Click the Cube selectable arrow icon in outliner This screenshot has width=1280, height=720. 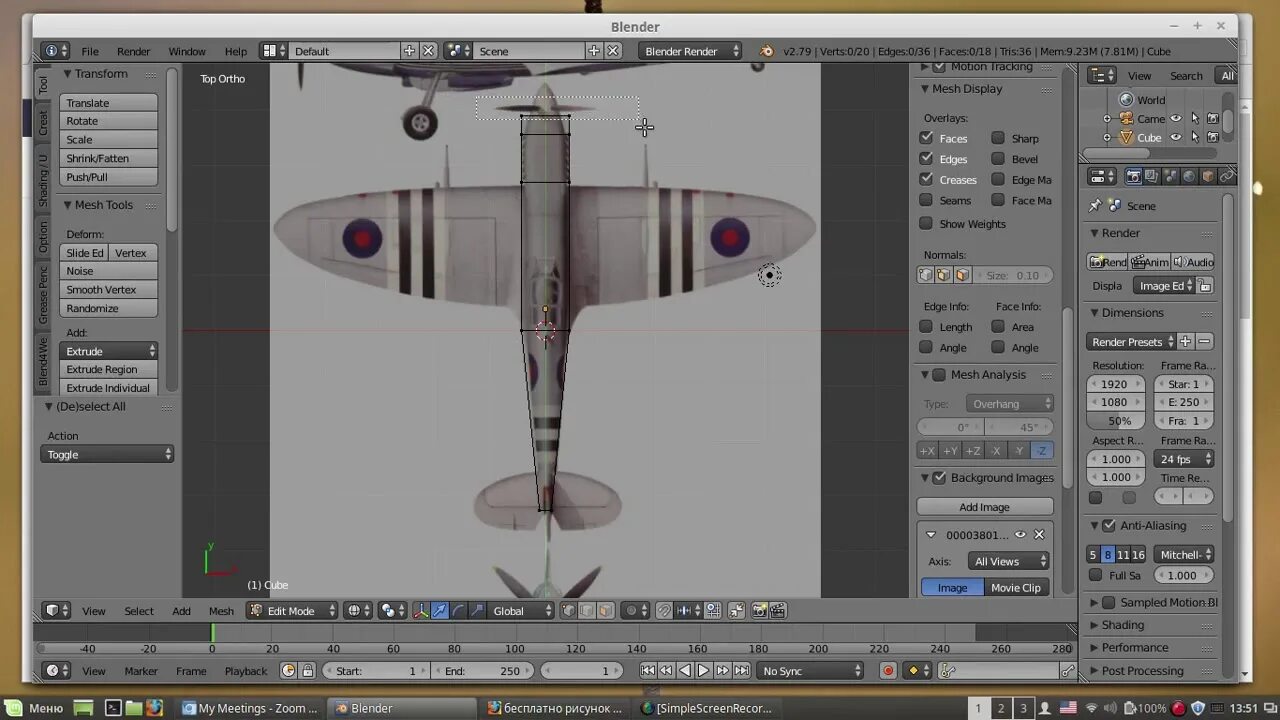pos(1195,137)
